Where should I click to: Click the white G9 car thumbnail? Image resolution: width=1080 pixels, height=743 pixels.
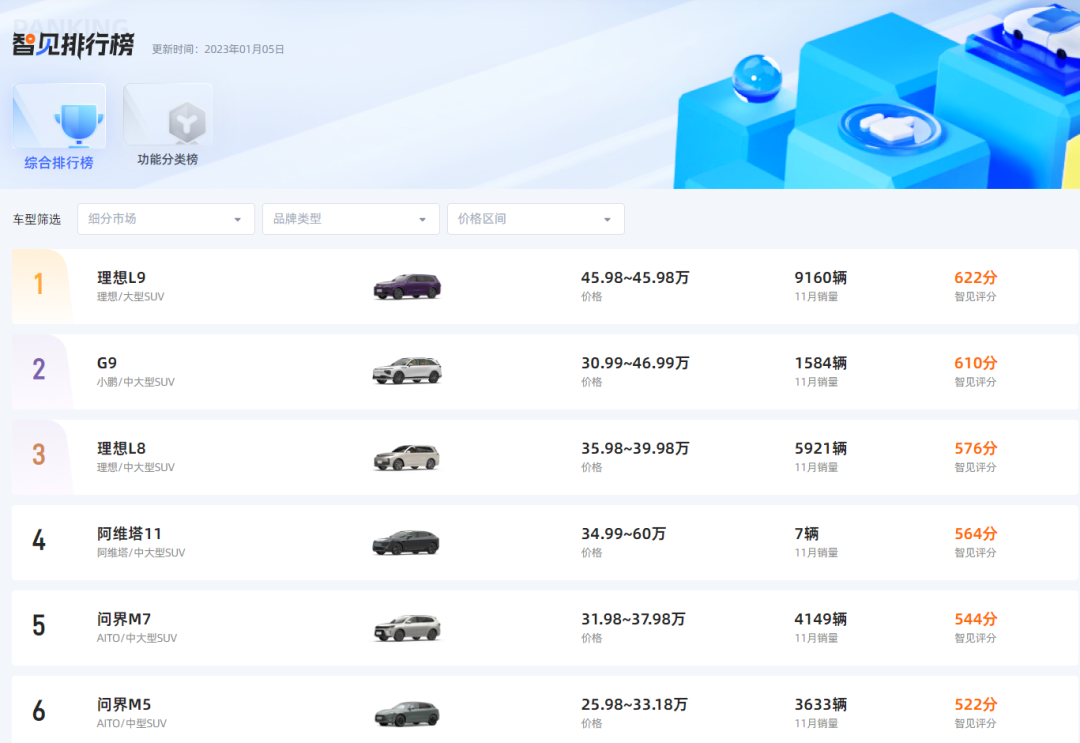coord(407,371)
